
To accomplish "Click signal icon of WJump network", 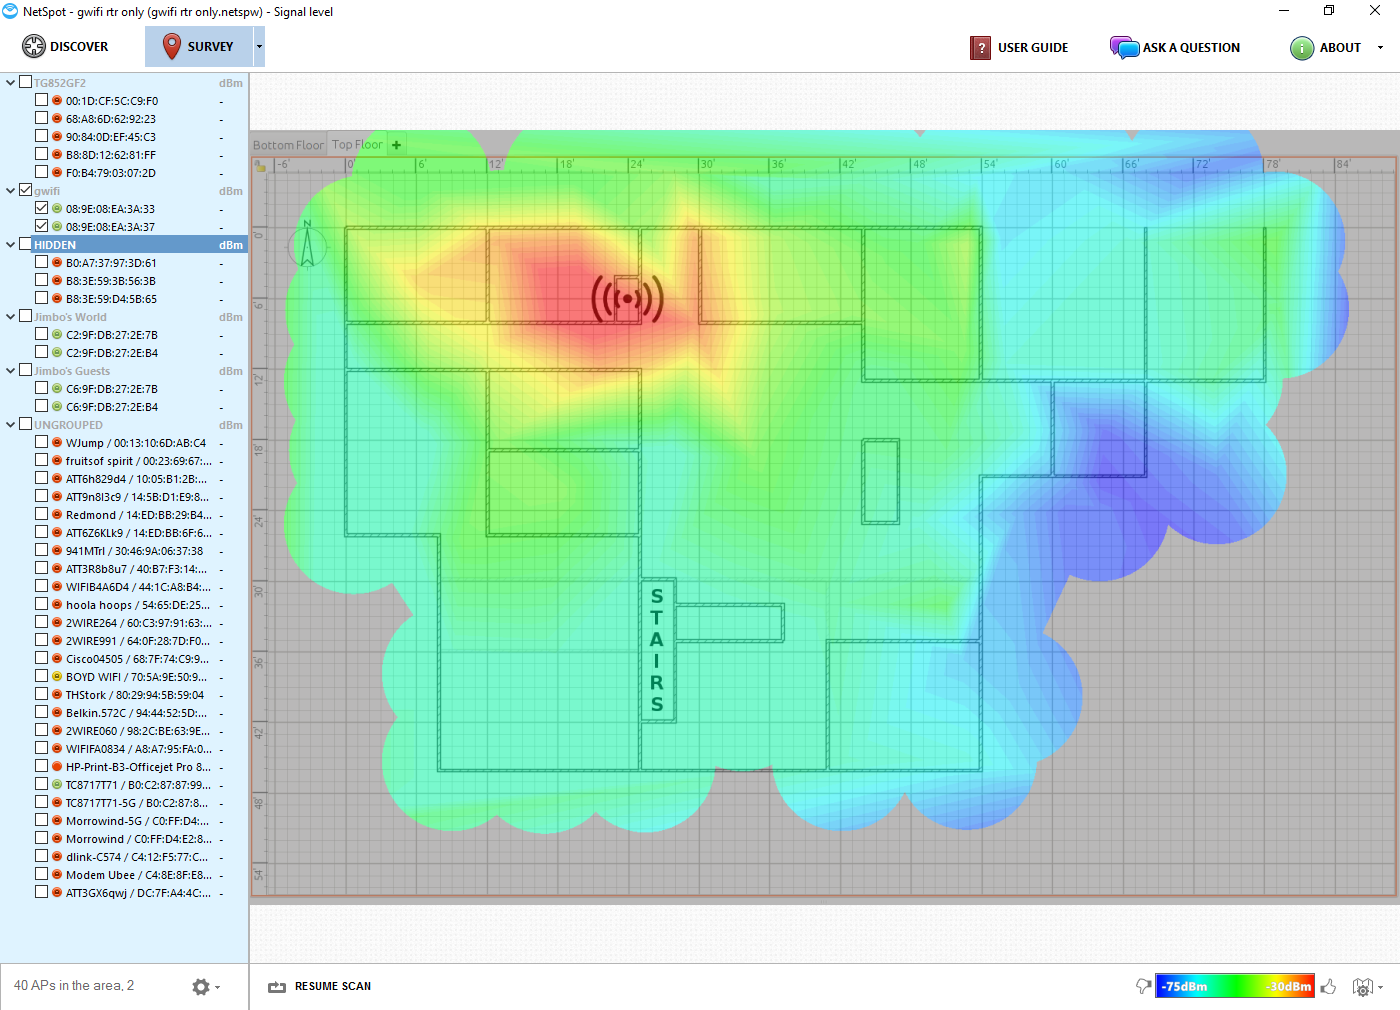I will click(57, 443).
